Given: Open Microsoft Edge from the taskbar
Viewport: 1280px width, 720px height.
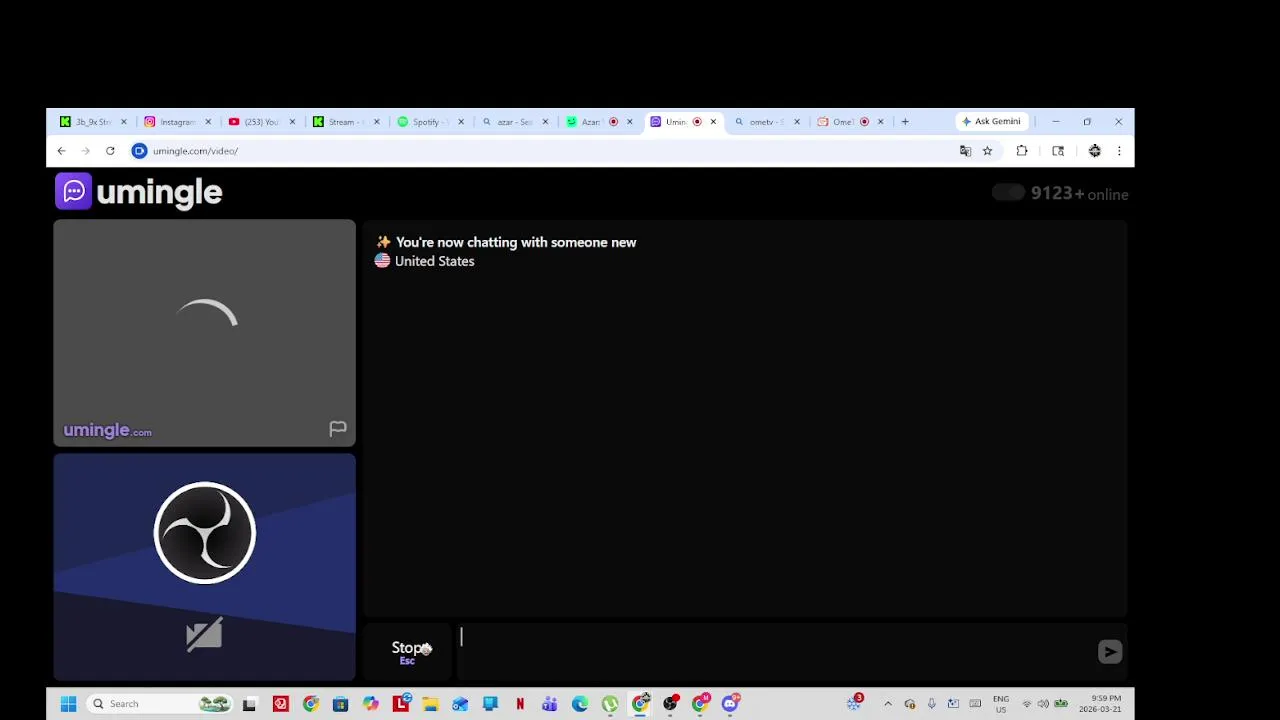Looking at the screenshot, I should [x=580, y=704].
